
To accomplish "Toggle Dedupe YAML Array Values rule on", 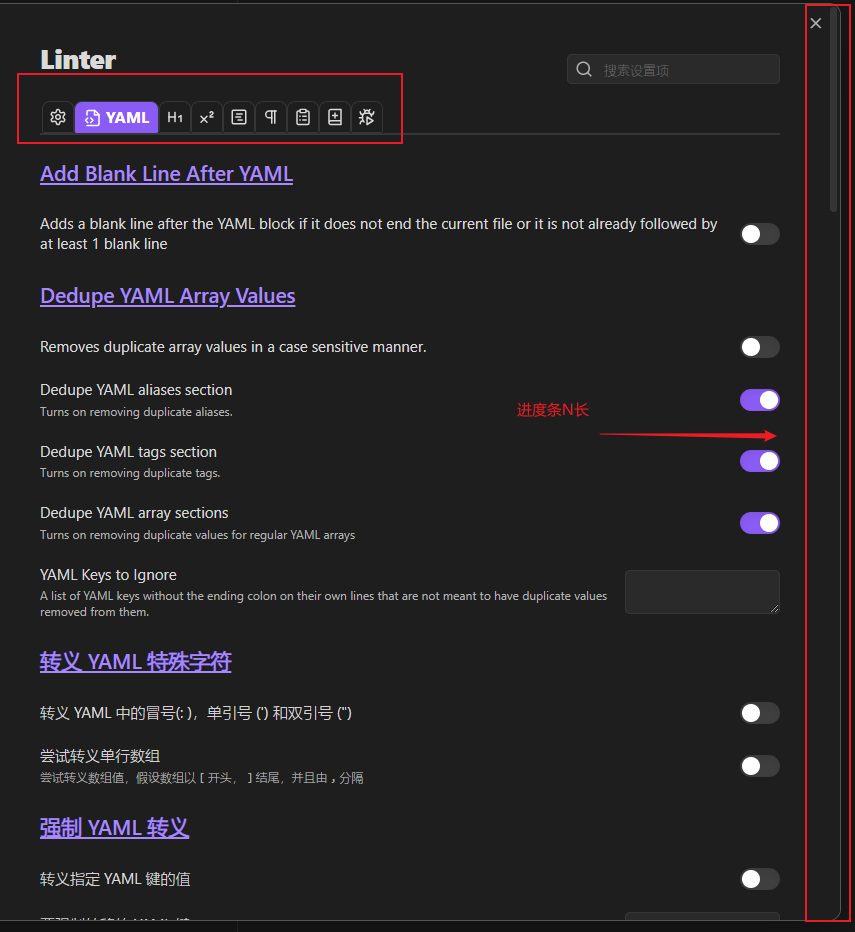I will 759,347.
